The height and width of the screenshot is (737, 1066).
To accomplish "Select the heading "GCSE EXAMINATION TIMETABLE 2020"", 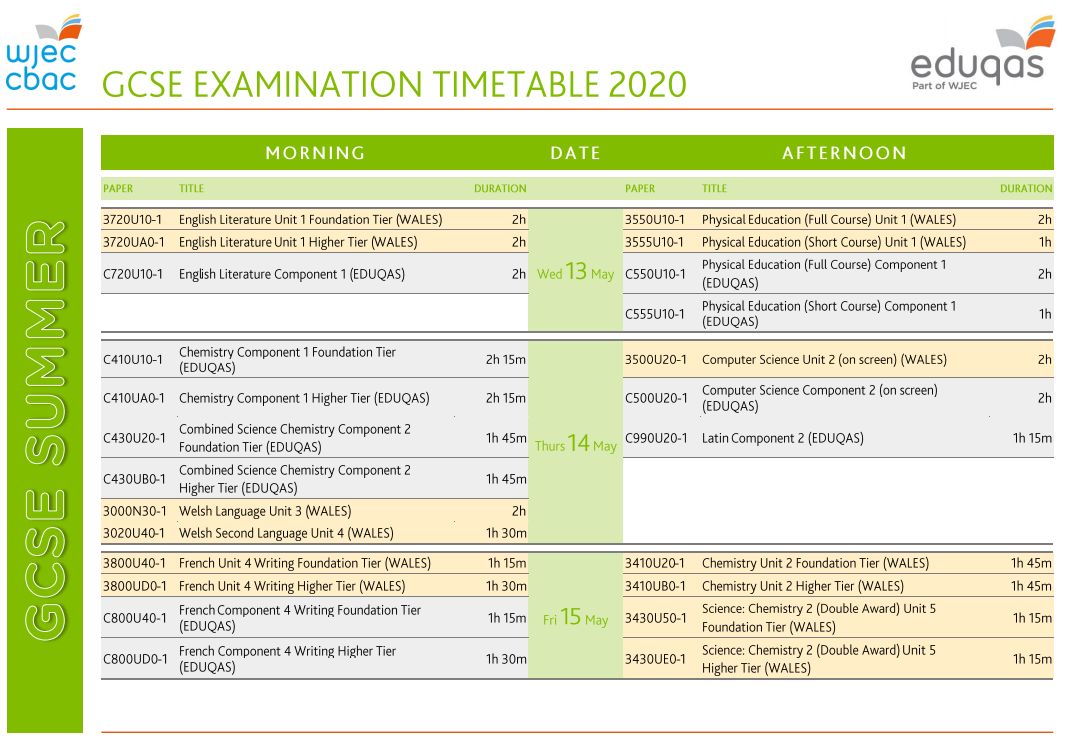I will tap(394, 84).
